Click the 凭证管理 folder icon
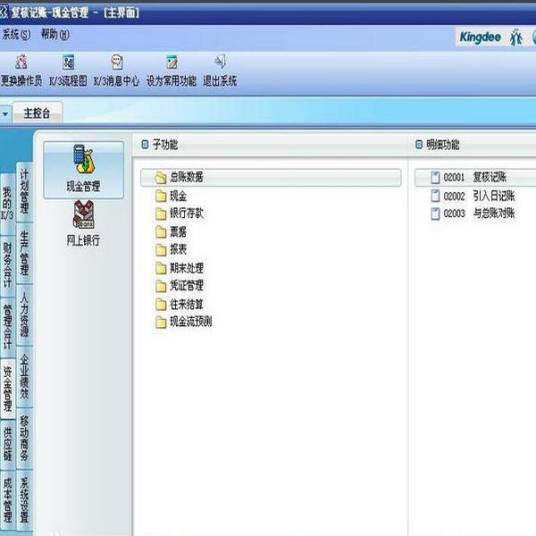This screenshot has height=536, width=536. pyautogui.click(x=160, y=286)
